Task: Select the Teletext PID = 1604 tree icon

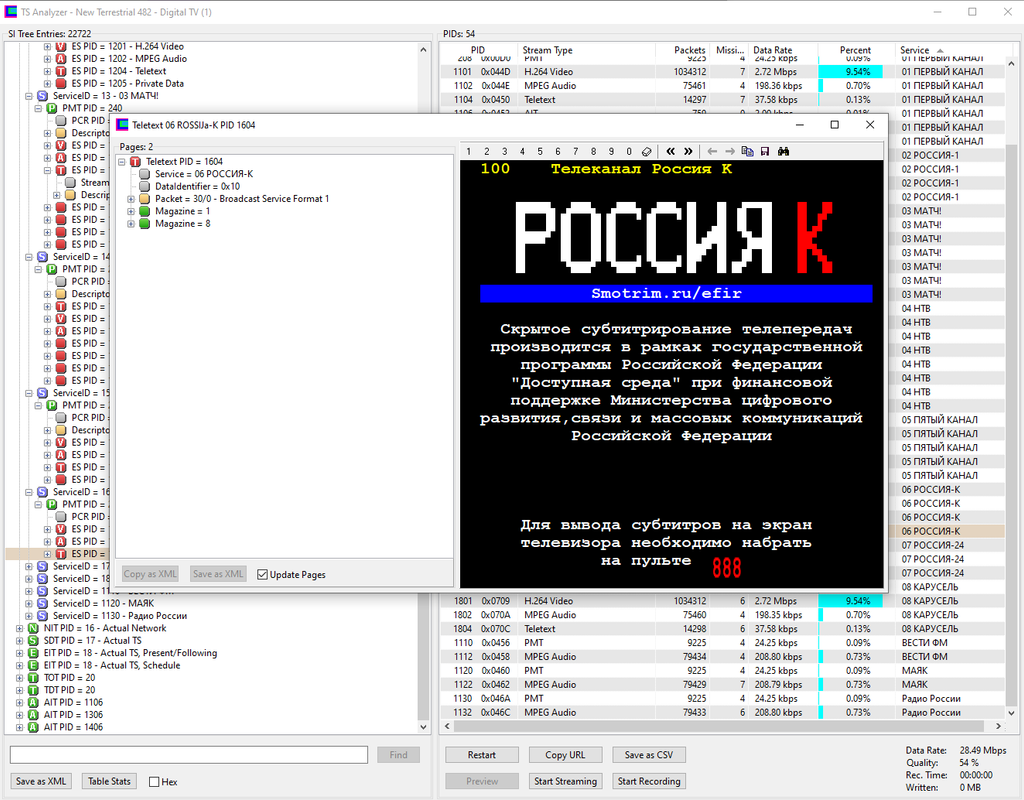Action: 135,162
